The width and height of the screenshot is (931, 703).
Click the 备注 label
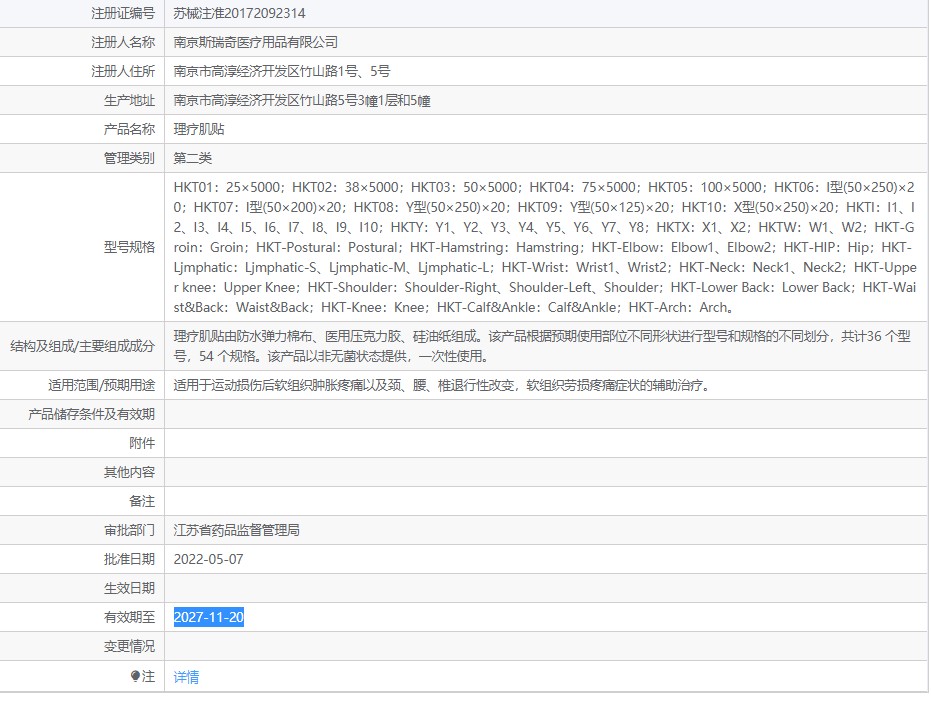(142, 501)
